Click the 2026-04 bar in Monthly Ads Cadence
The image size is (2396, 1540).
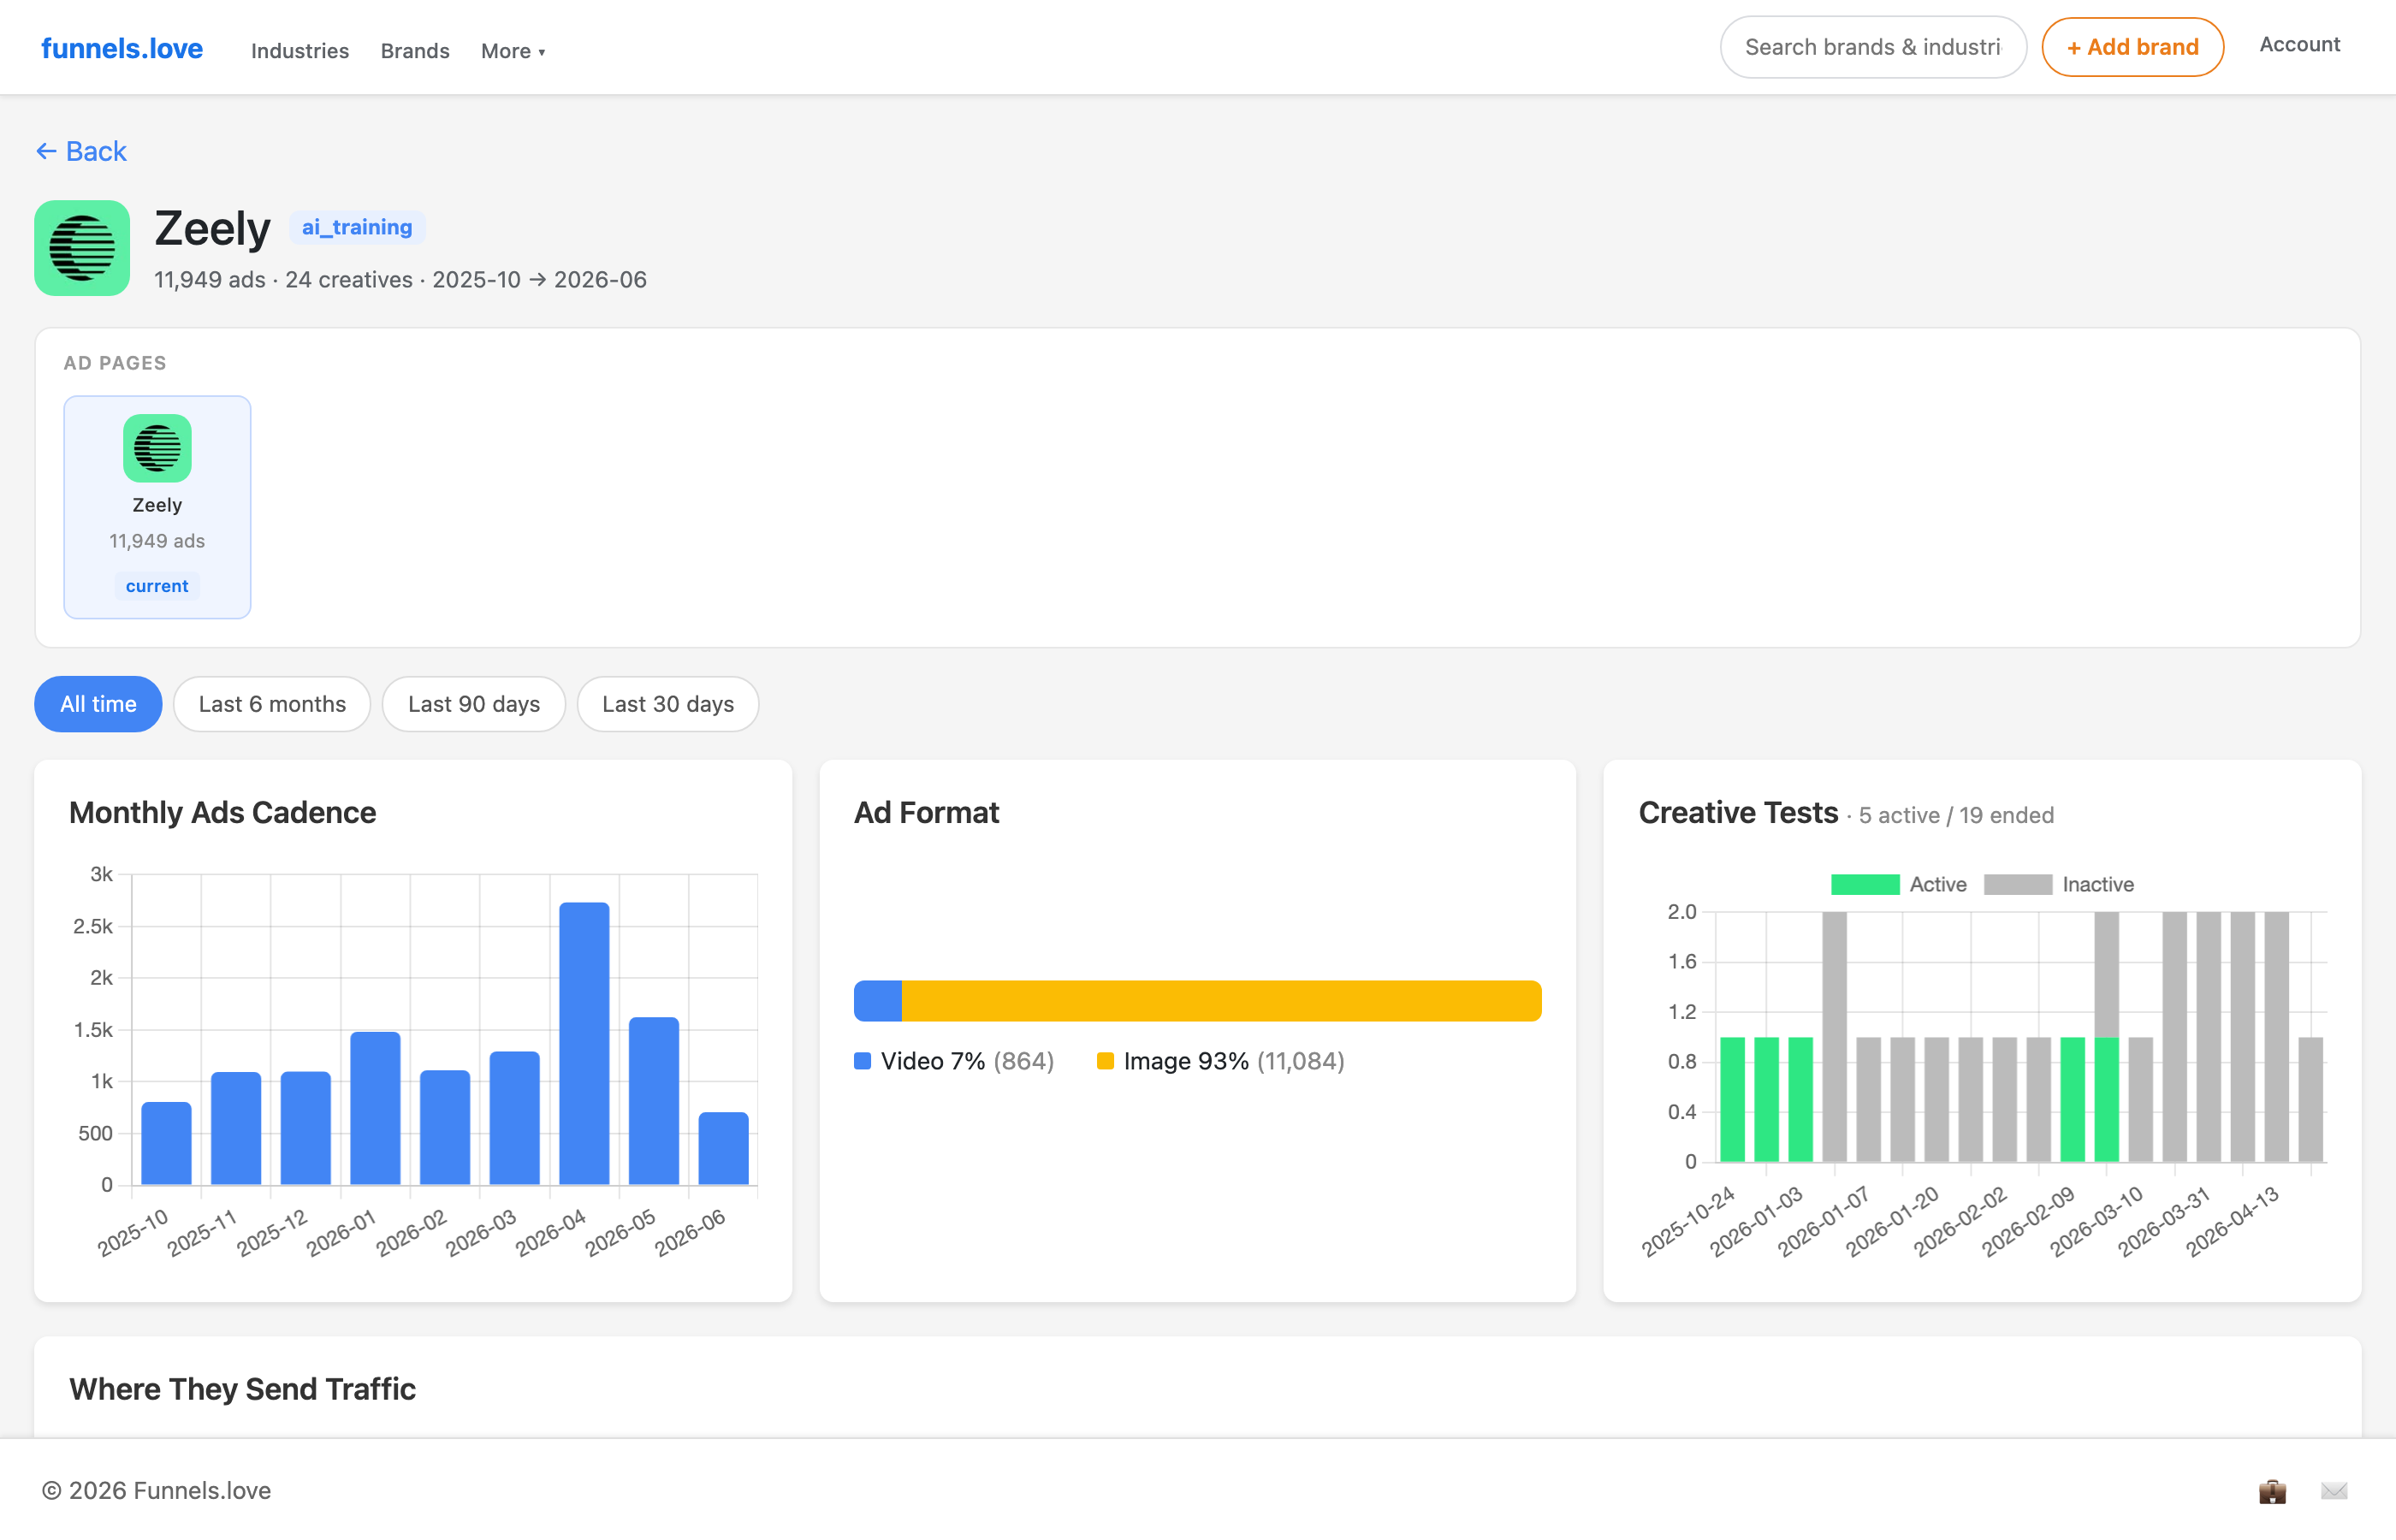click(584, 1044)
